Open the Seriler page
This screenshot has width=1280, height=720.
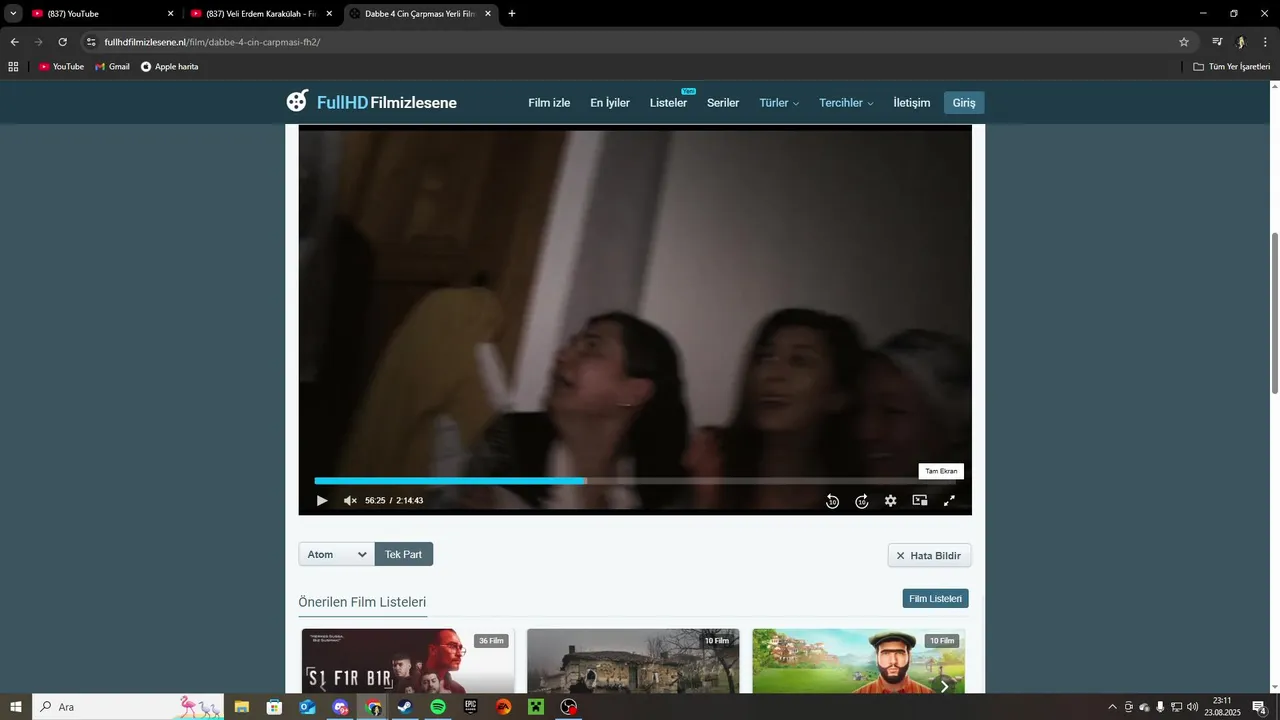pyautogui.click(x=723, y=103)
